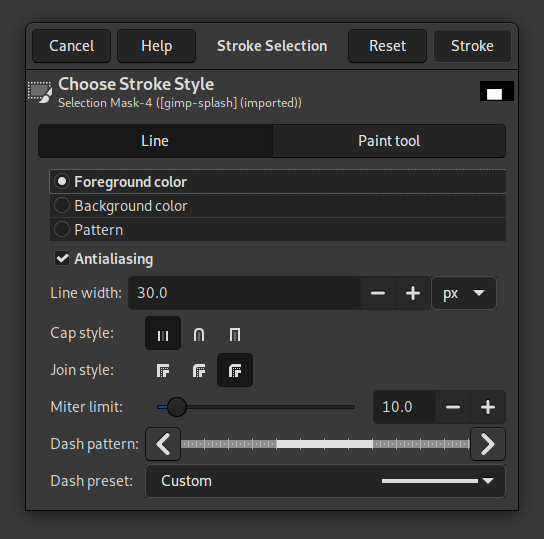Open the Dash preset Custom dropdown
This screenshot has width=544, height=539.
(x=325, y=481)
